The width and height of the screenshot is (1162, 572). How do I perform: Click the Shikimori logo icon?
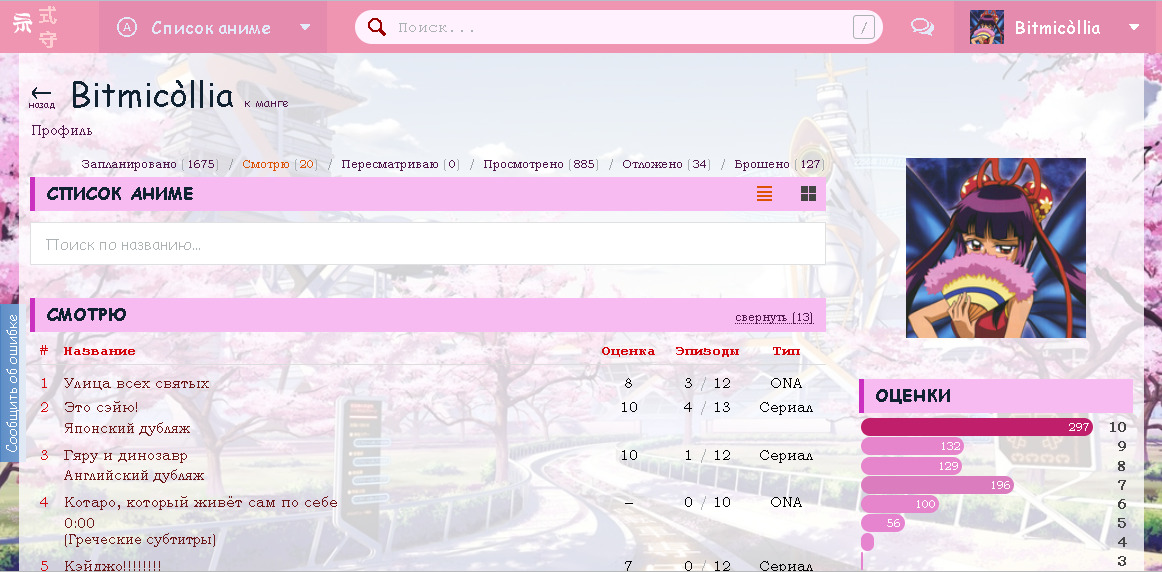[35, 27]
